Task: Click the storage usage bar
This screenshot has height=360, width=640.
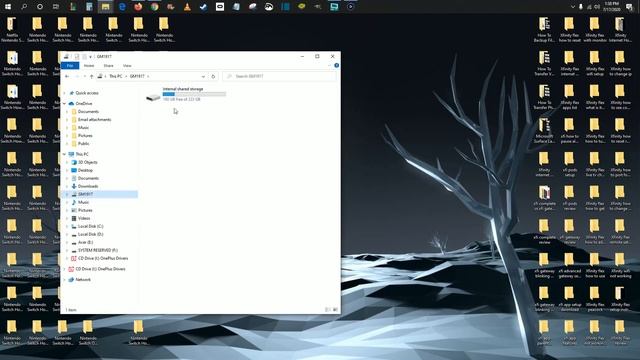Action: coord(194,94)
